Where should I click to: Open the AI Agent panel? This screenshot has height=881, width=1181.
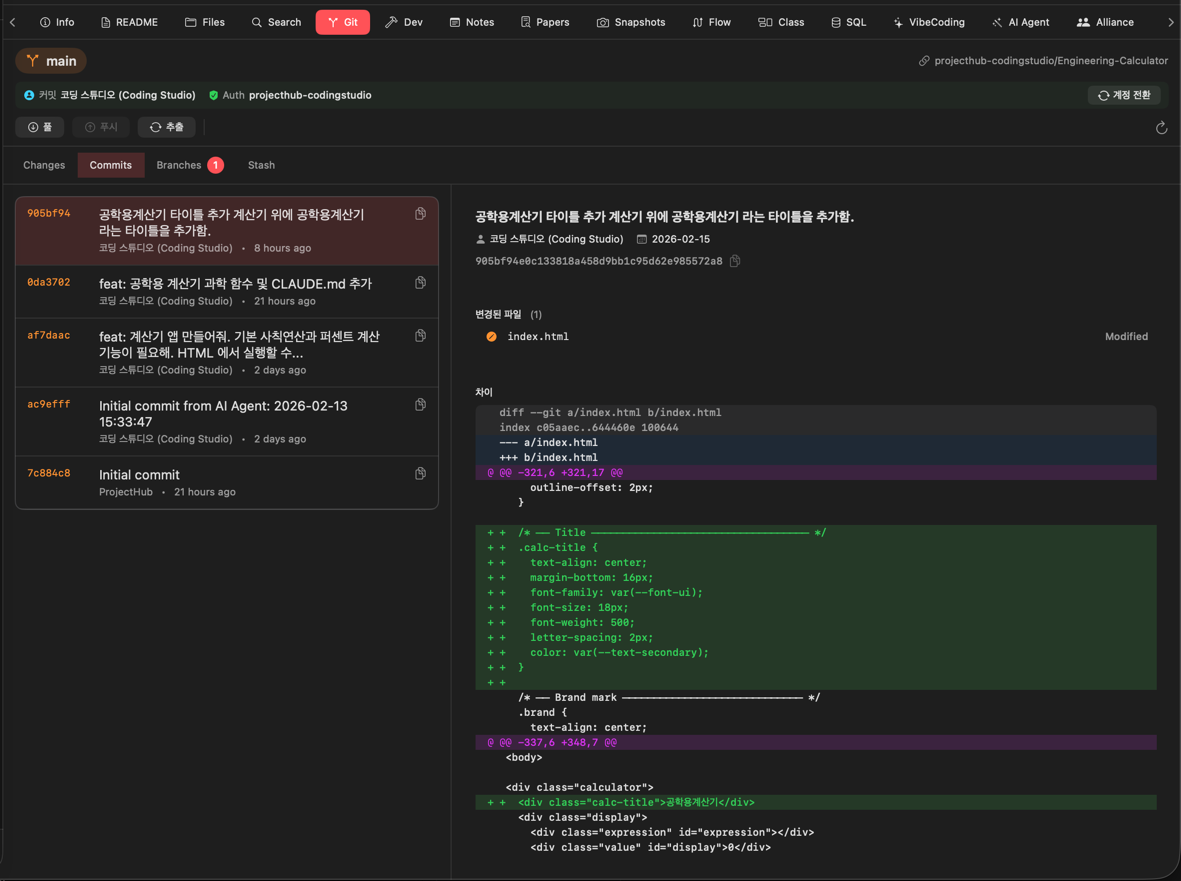point(1020,21)
